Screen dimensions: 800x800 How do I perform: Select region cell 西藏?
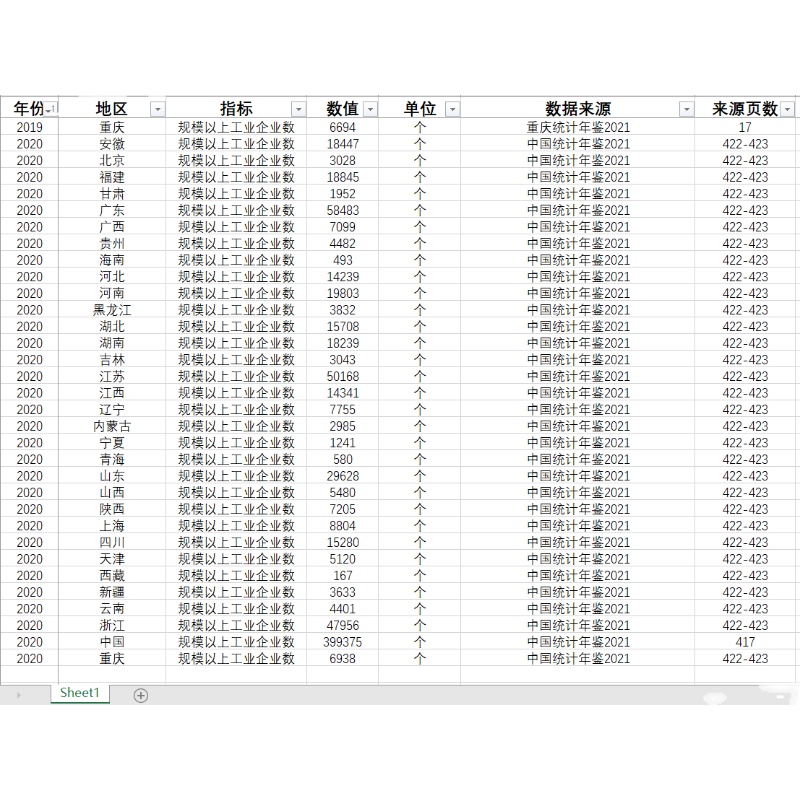112,575
